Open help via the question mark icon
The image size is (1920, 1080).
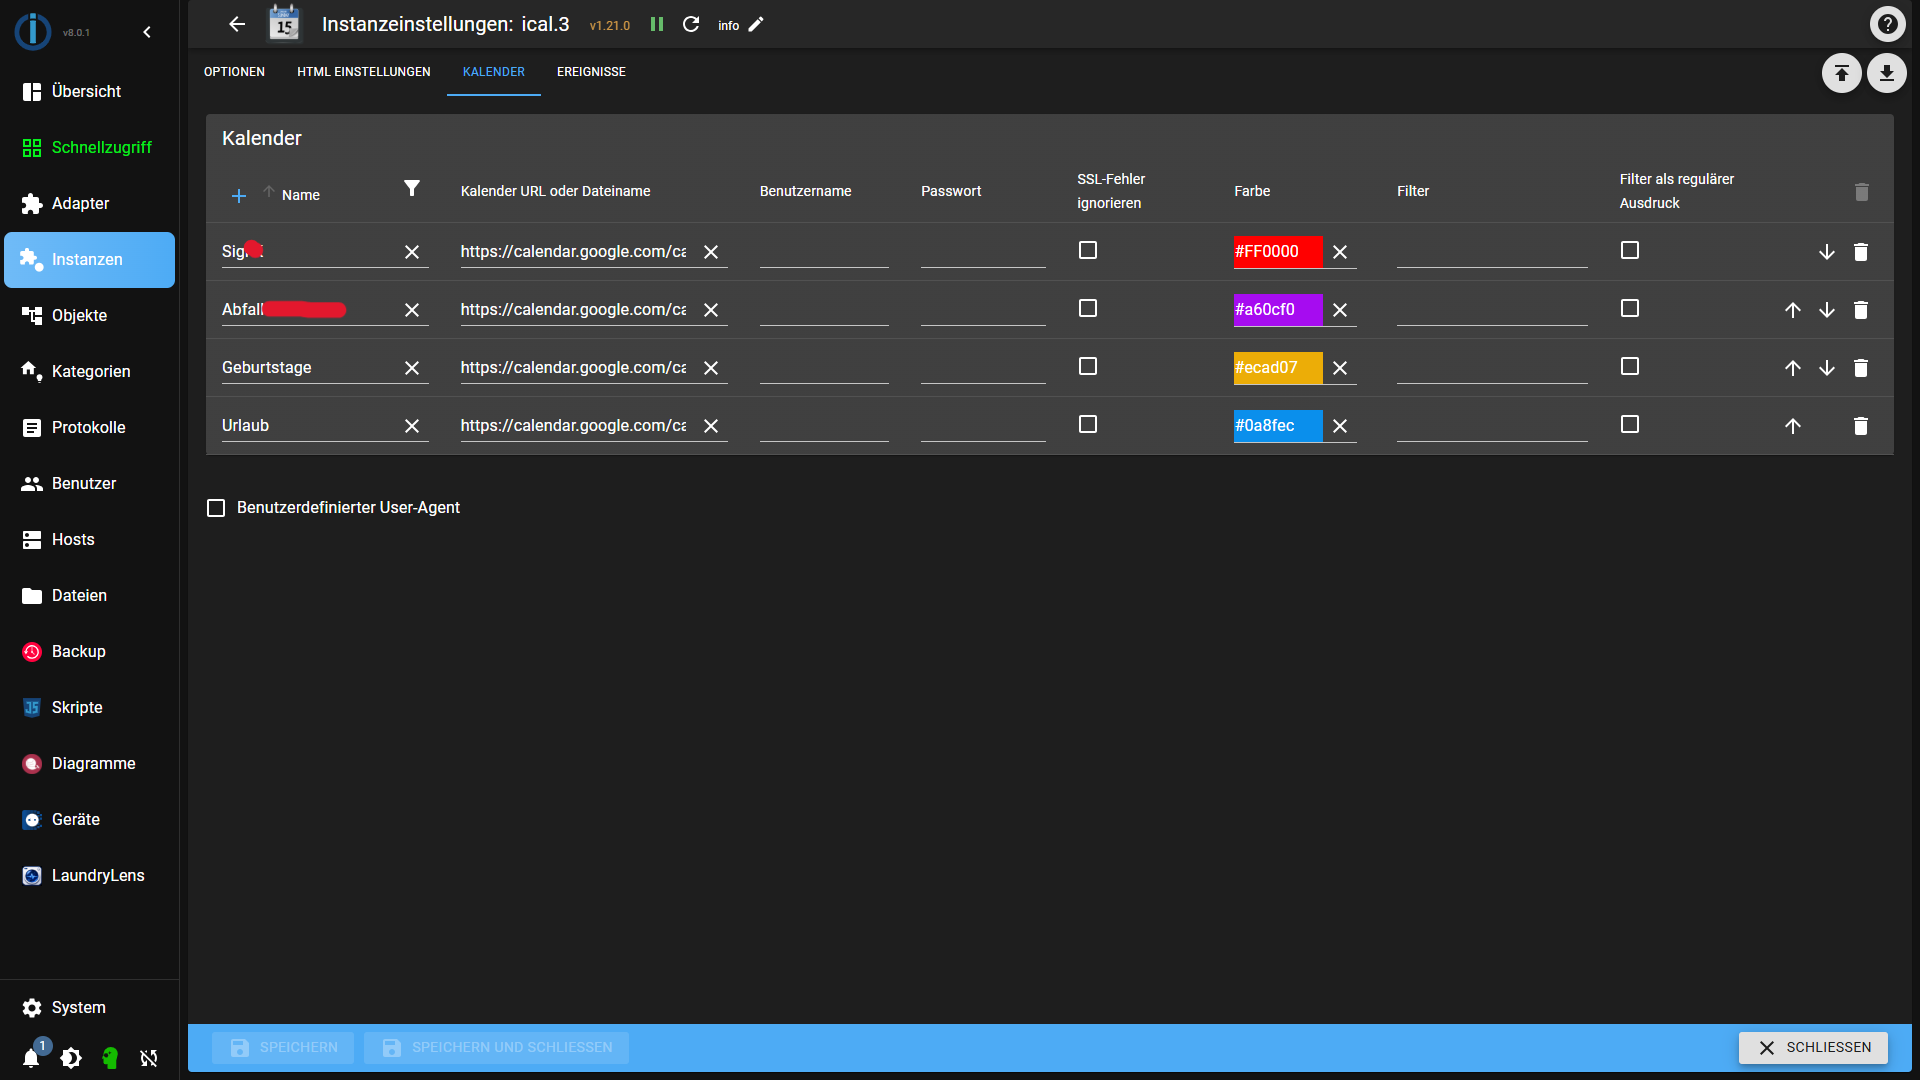tap(1887, 24)
